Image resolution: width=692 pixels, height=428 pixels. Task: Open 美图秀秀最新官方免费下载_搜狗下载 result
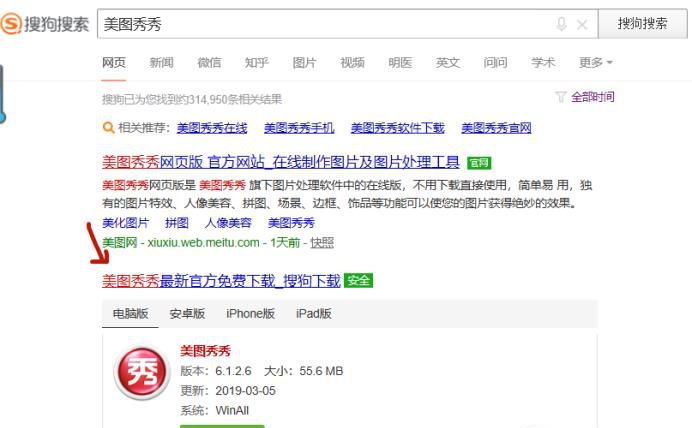221,281
